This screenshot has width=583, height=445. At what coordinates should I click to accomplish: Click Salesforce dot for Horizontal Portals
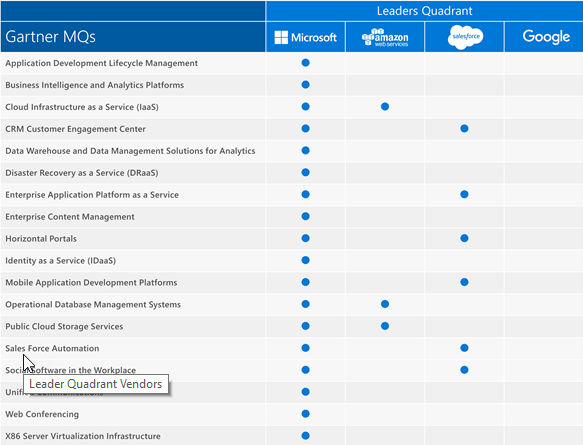(464, 238)
